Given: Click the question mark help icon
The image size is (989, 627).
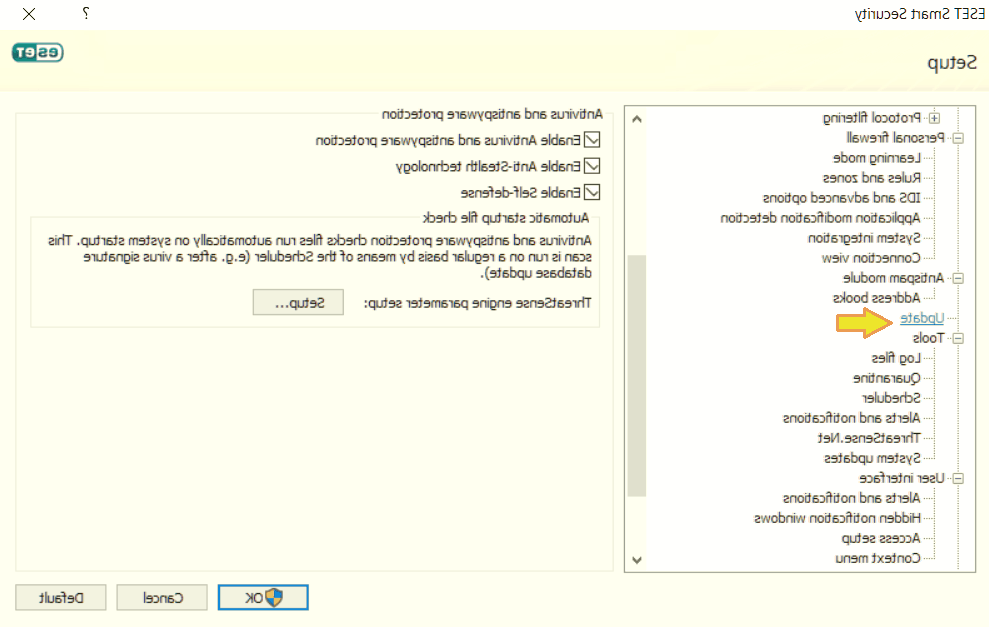Looking at the screenshot, I should [x=86, y=13].
